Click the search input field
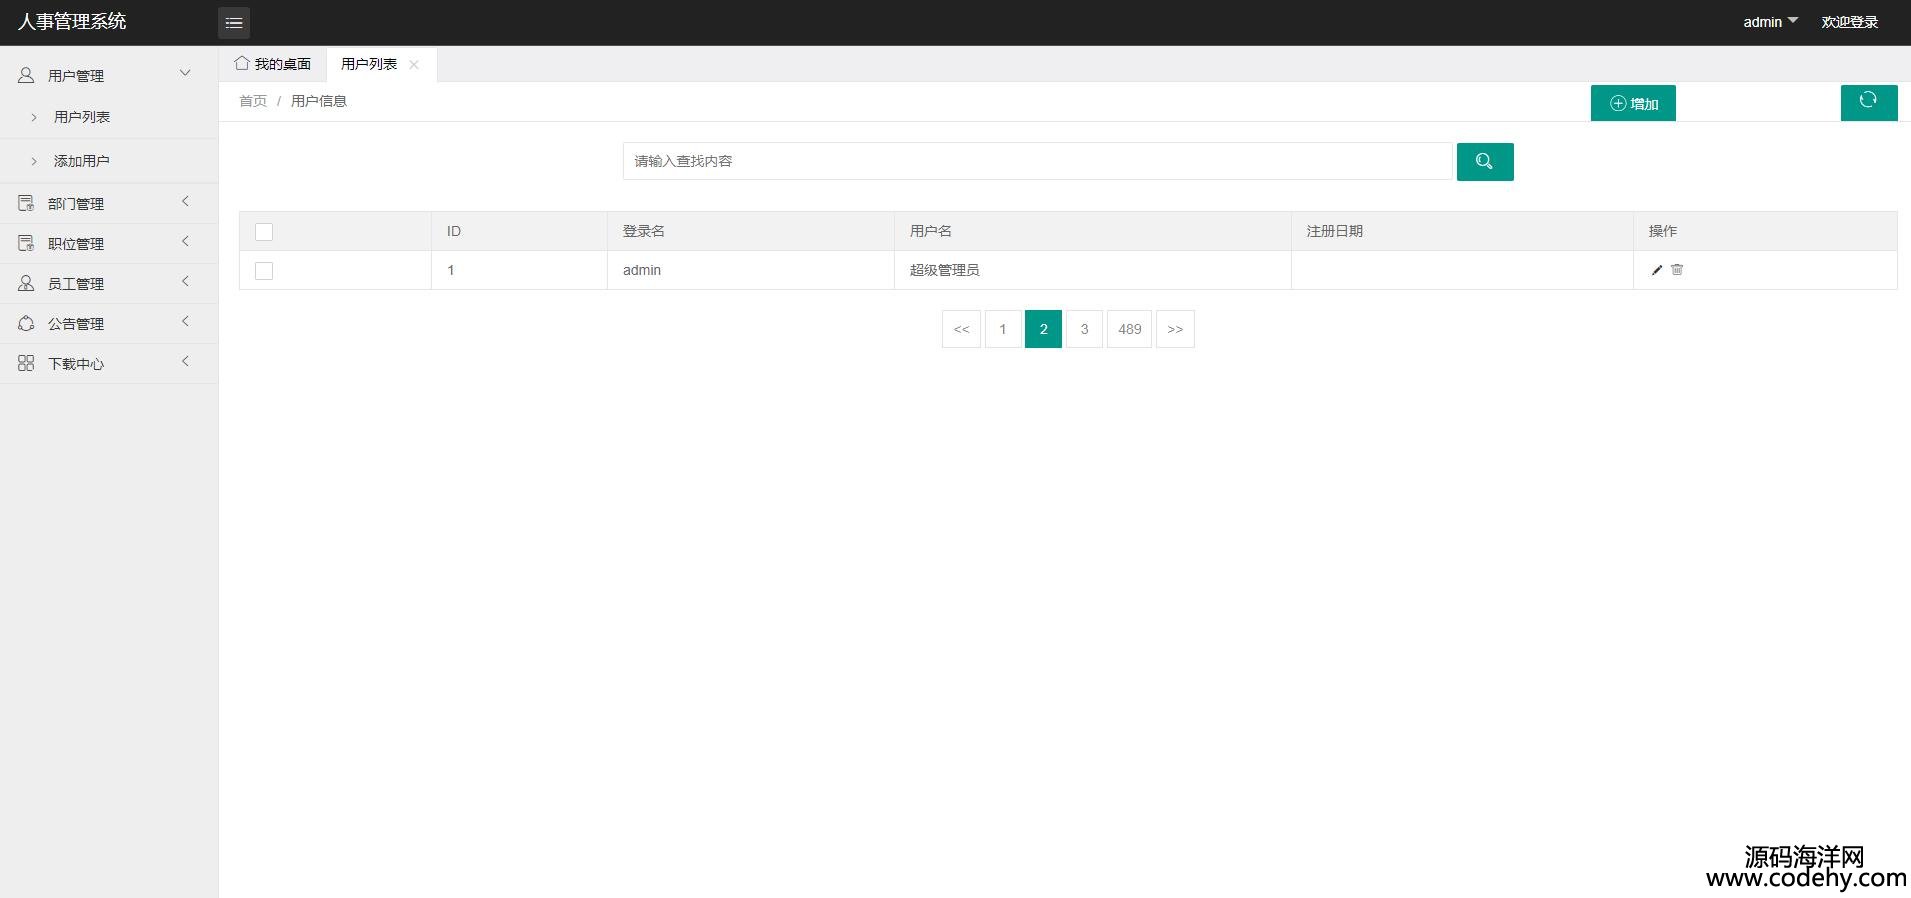The width and height of the screenshot is (1911, 898). pos(1037,161)
